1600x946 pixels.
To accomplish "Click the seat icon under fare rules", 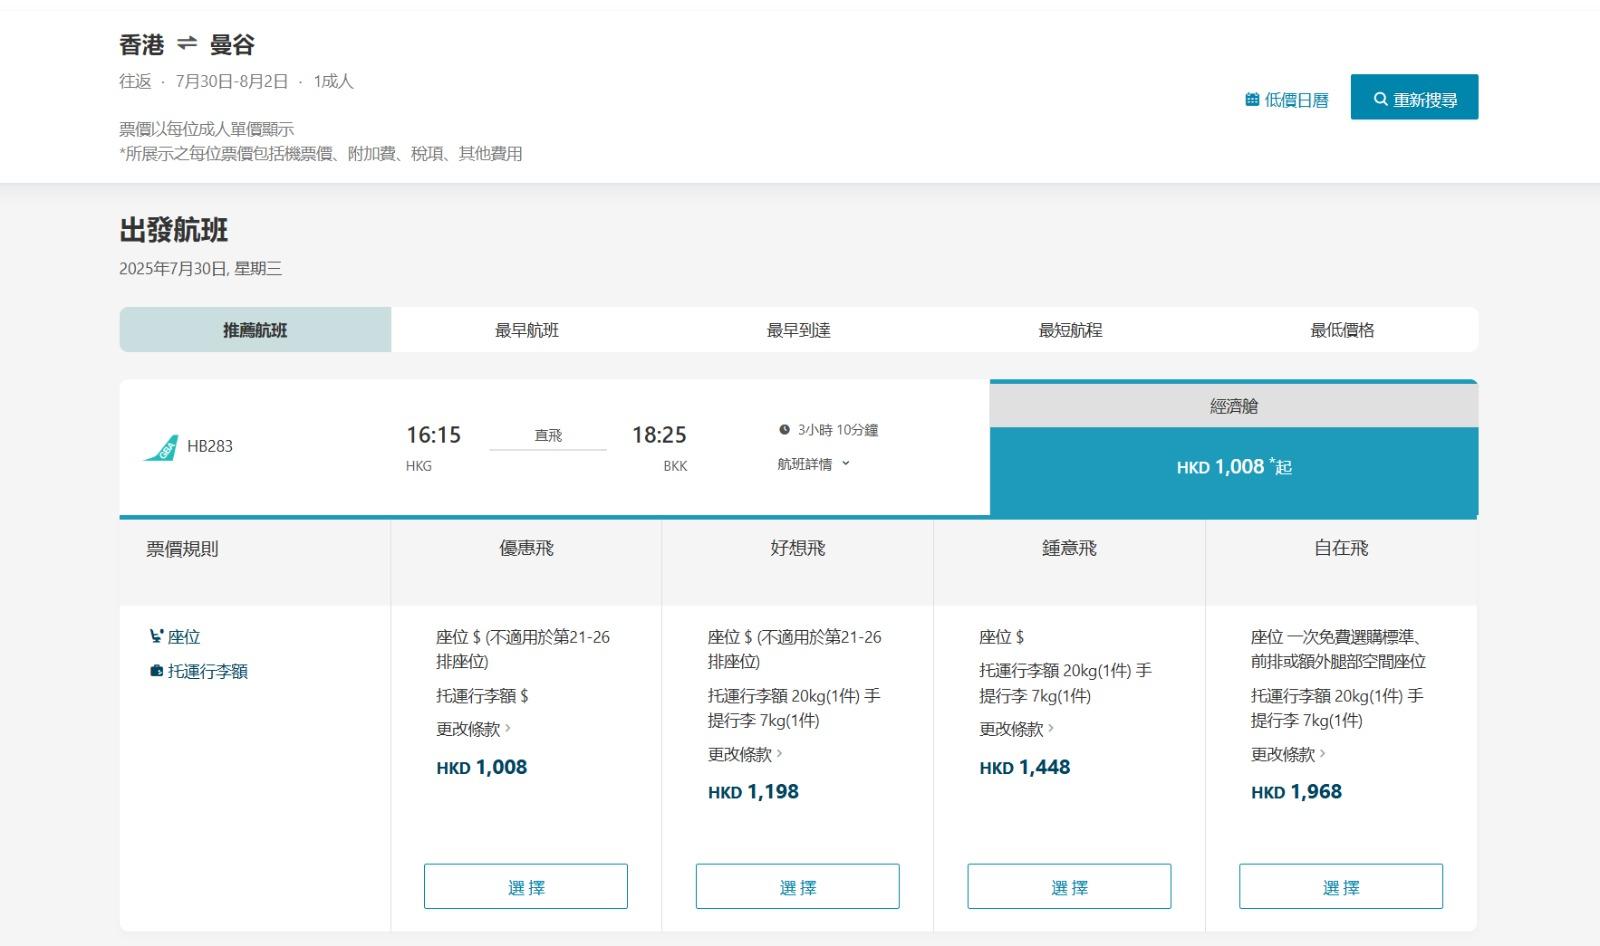I will tap(156, 636).
